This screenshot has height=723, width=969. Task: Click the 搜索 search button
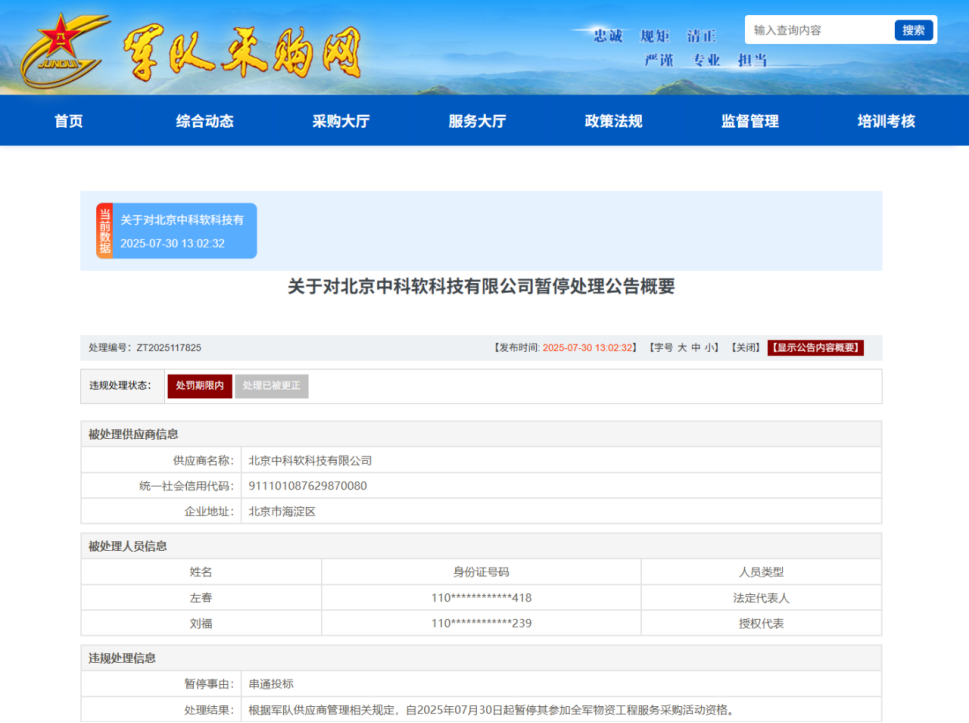click(x=913, y=30)
